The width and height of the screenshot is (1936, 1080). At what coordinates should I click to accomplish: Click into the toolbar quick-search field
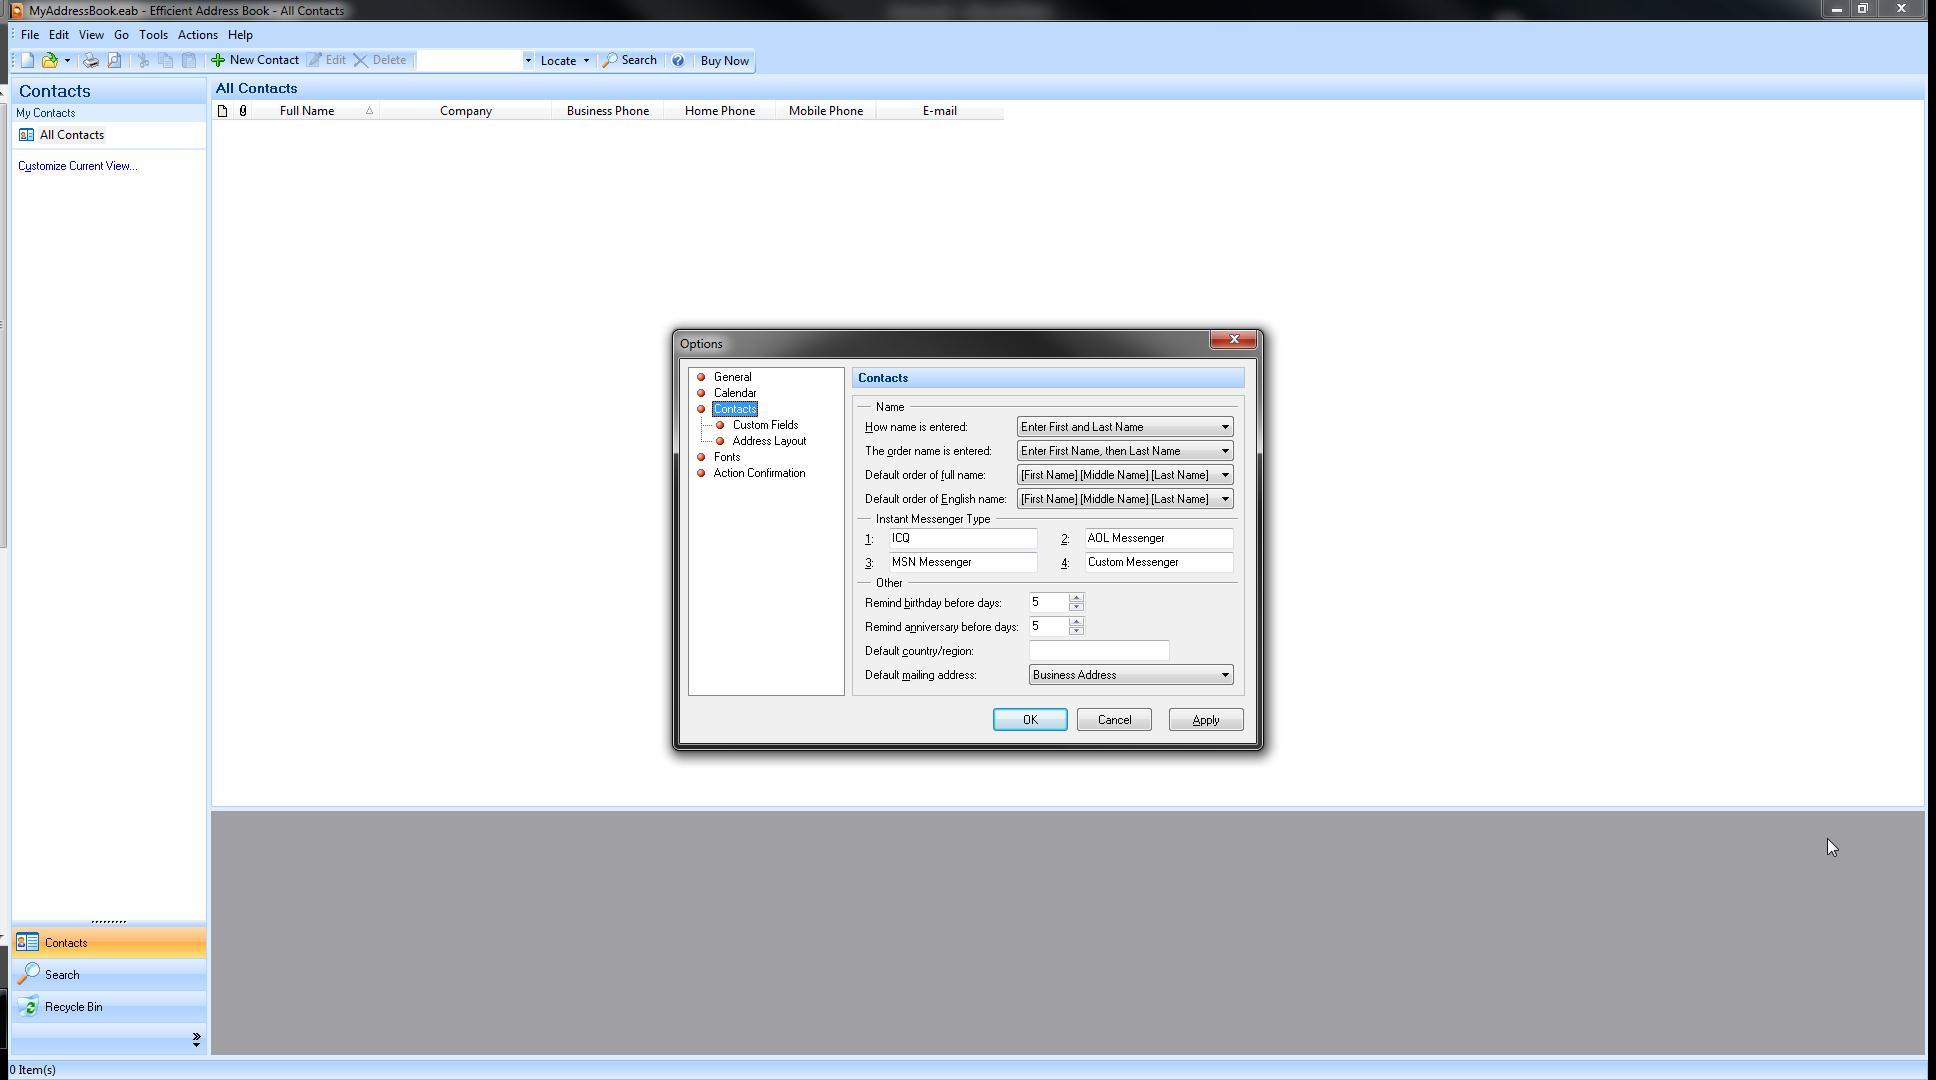click(469, 60)
